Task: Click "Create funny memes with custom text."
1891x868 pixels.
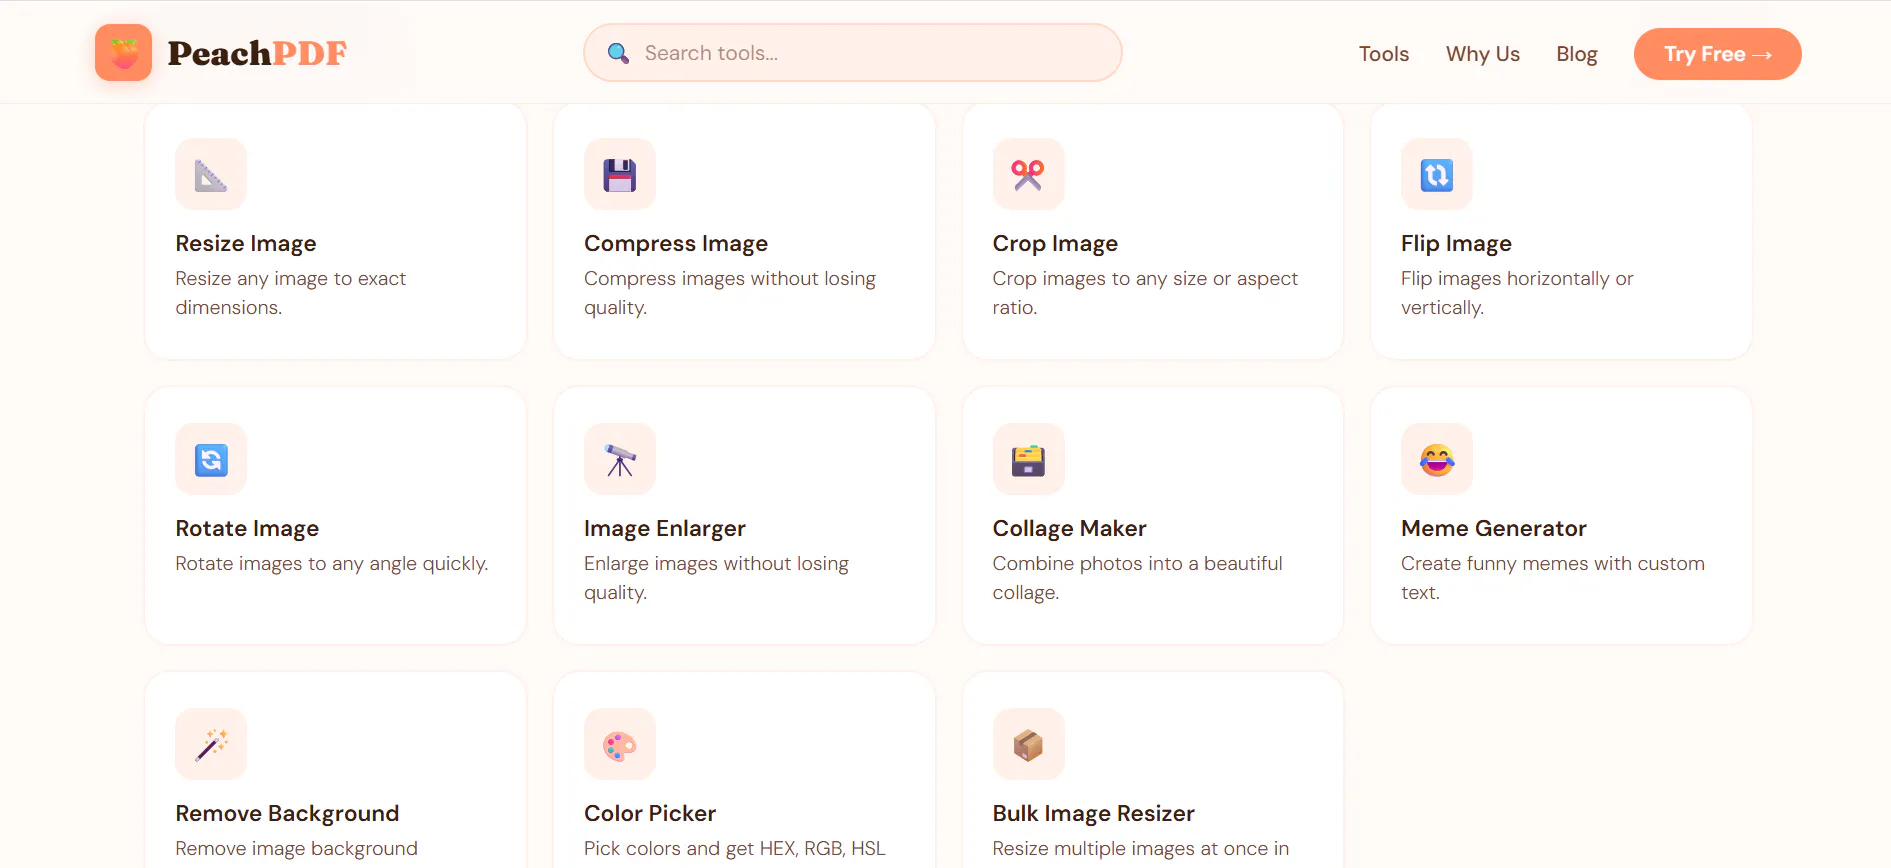Action: pos(1553,578)
